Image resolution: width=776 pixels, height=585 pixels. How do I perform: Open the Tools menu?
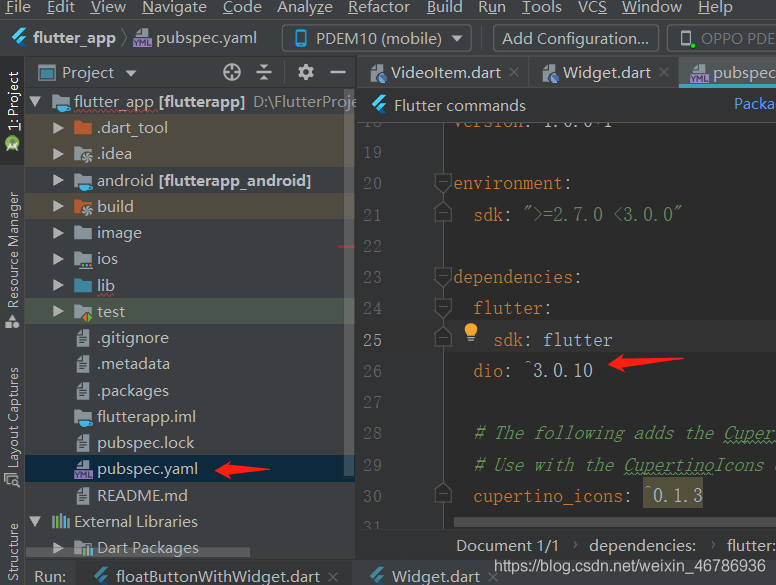coord(541,7)
